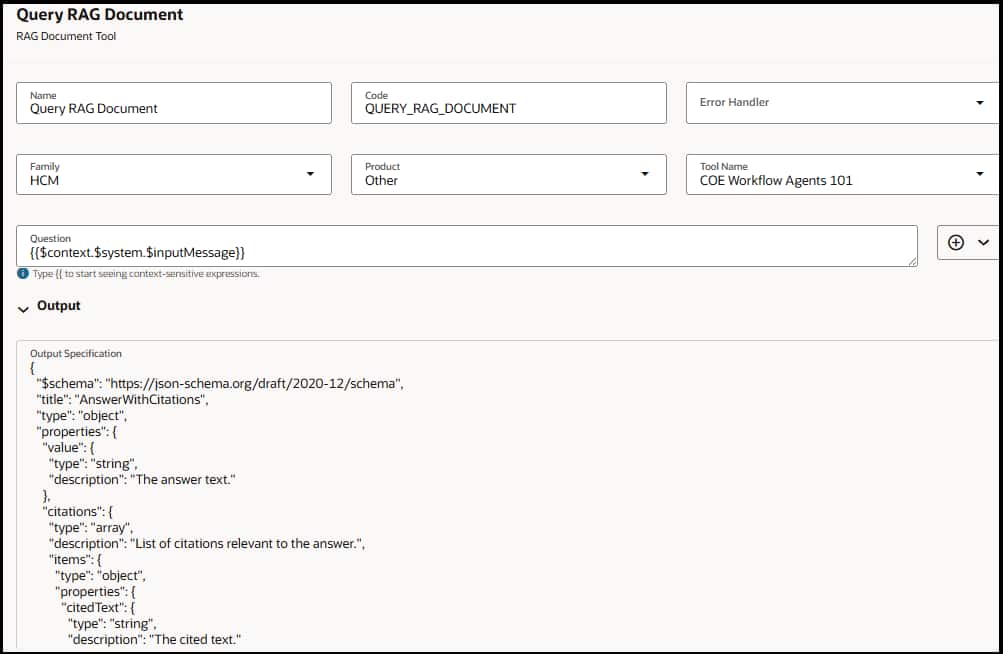Open the Product Other dropdown
Screen dimensions: 1003x654
(509, 174)
